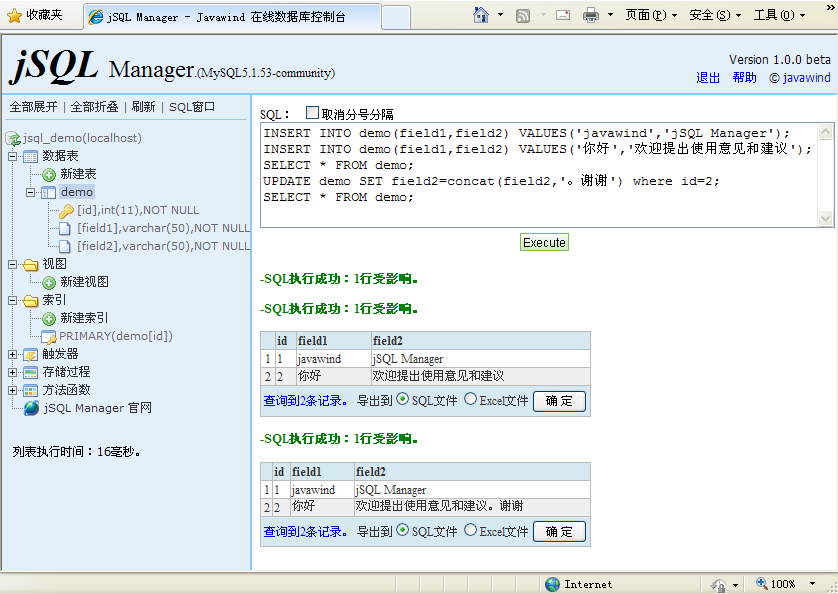Viewport: 838px width, 594px height.
Task: Click the 刷新 refresh link
Action: click(143, 107)
